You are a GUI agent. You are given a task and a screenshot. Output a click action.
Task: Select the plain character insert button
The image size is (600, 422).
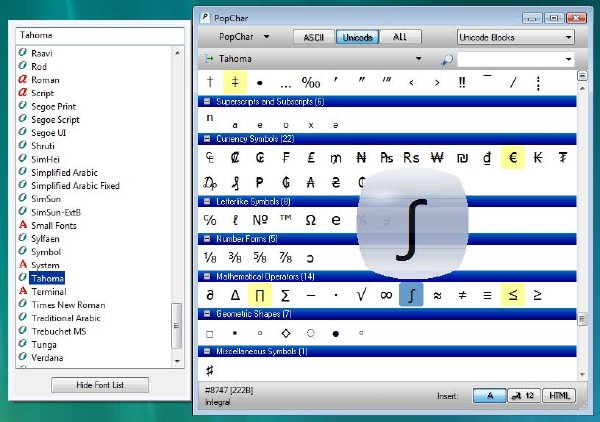489,396
